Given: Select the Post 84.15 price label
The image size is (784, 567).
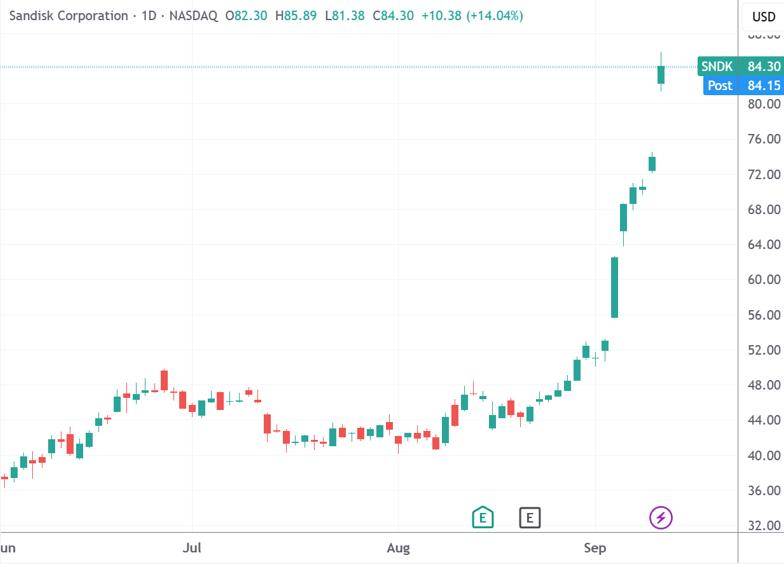Looking at the screenshot, I should point(740,85).
